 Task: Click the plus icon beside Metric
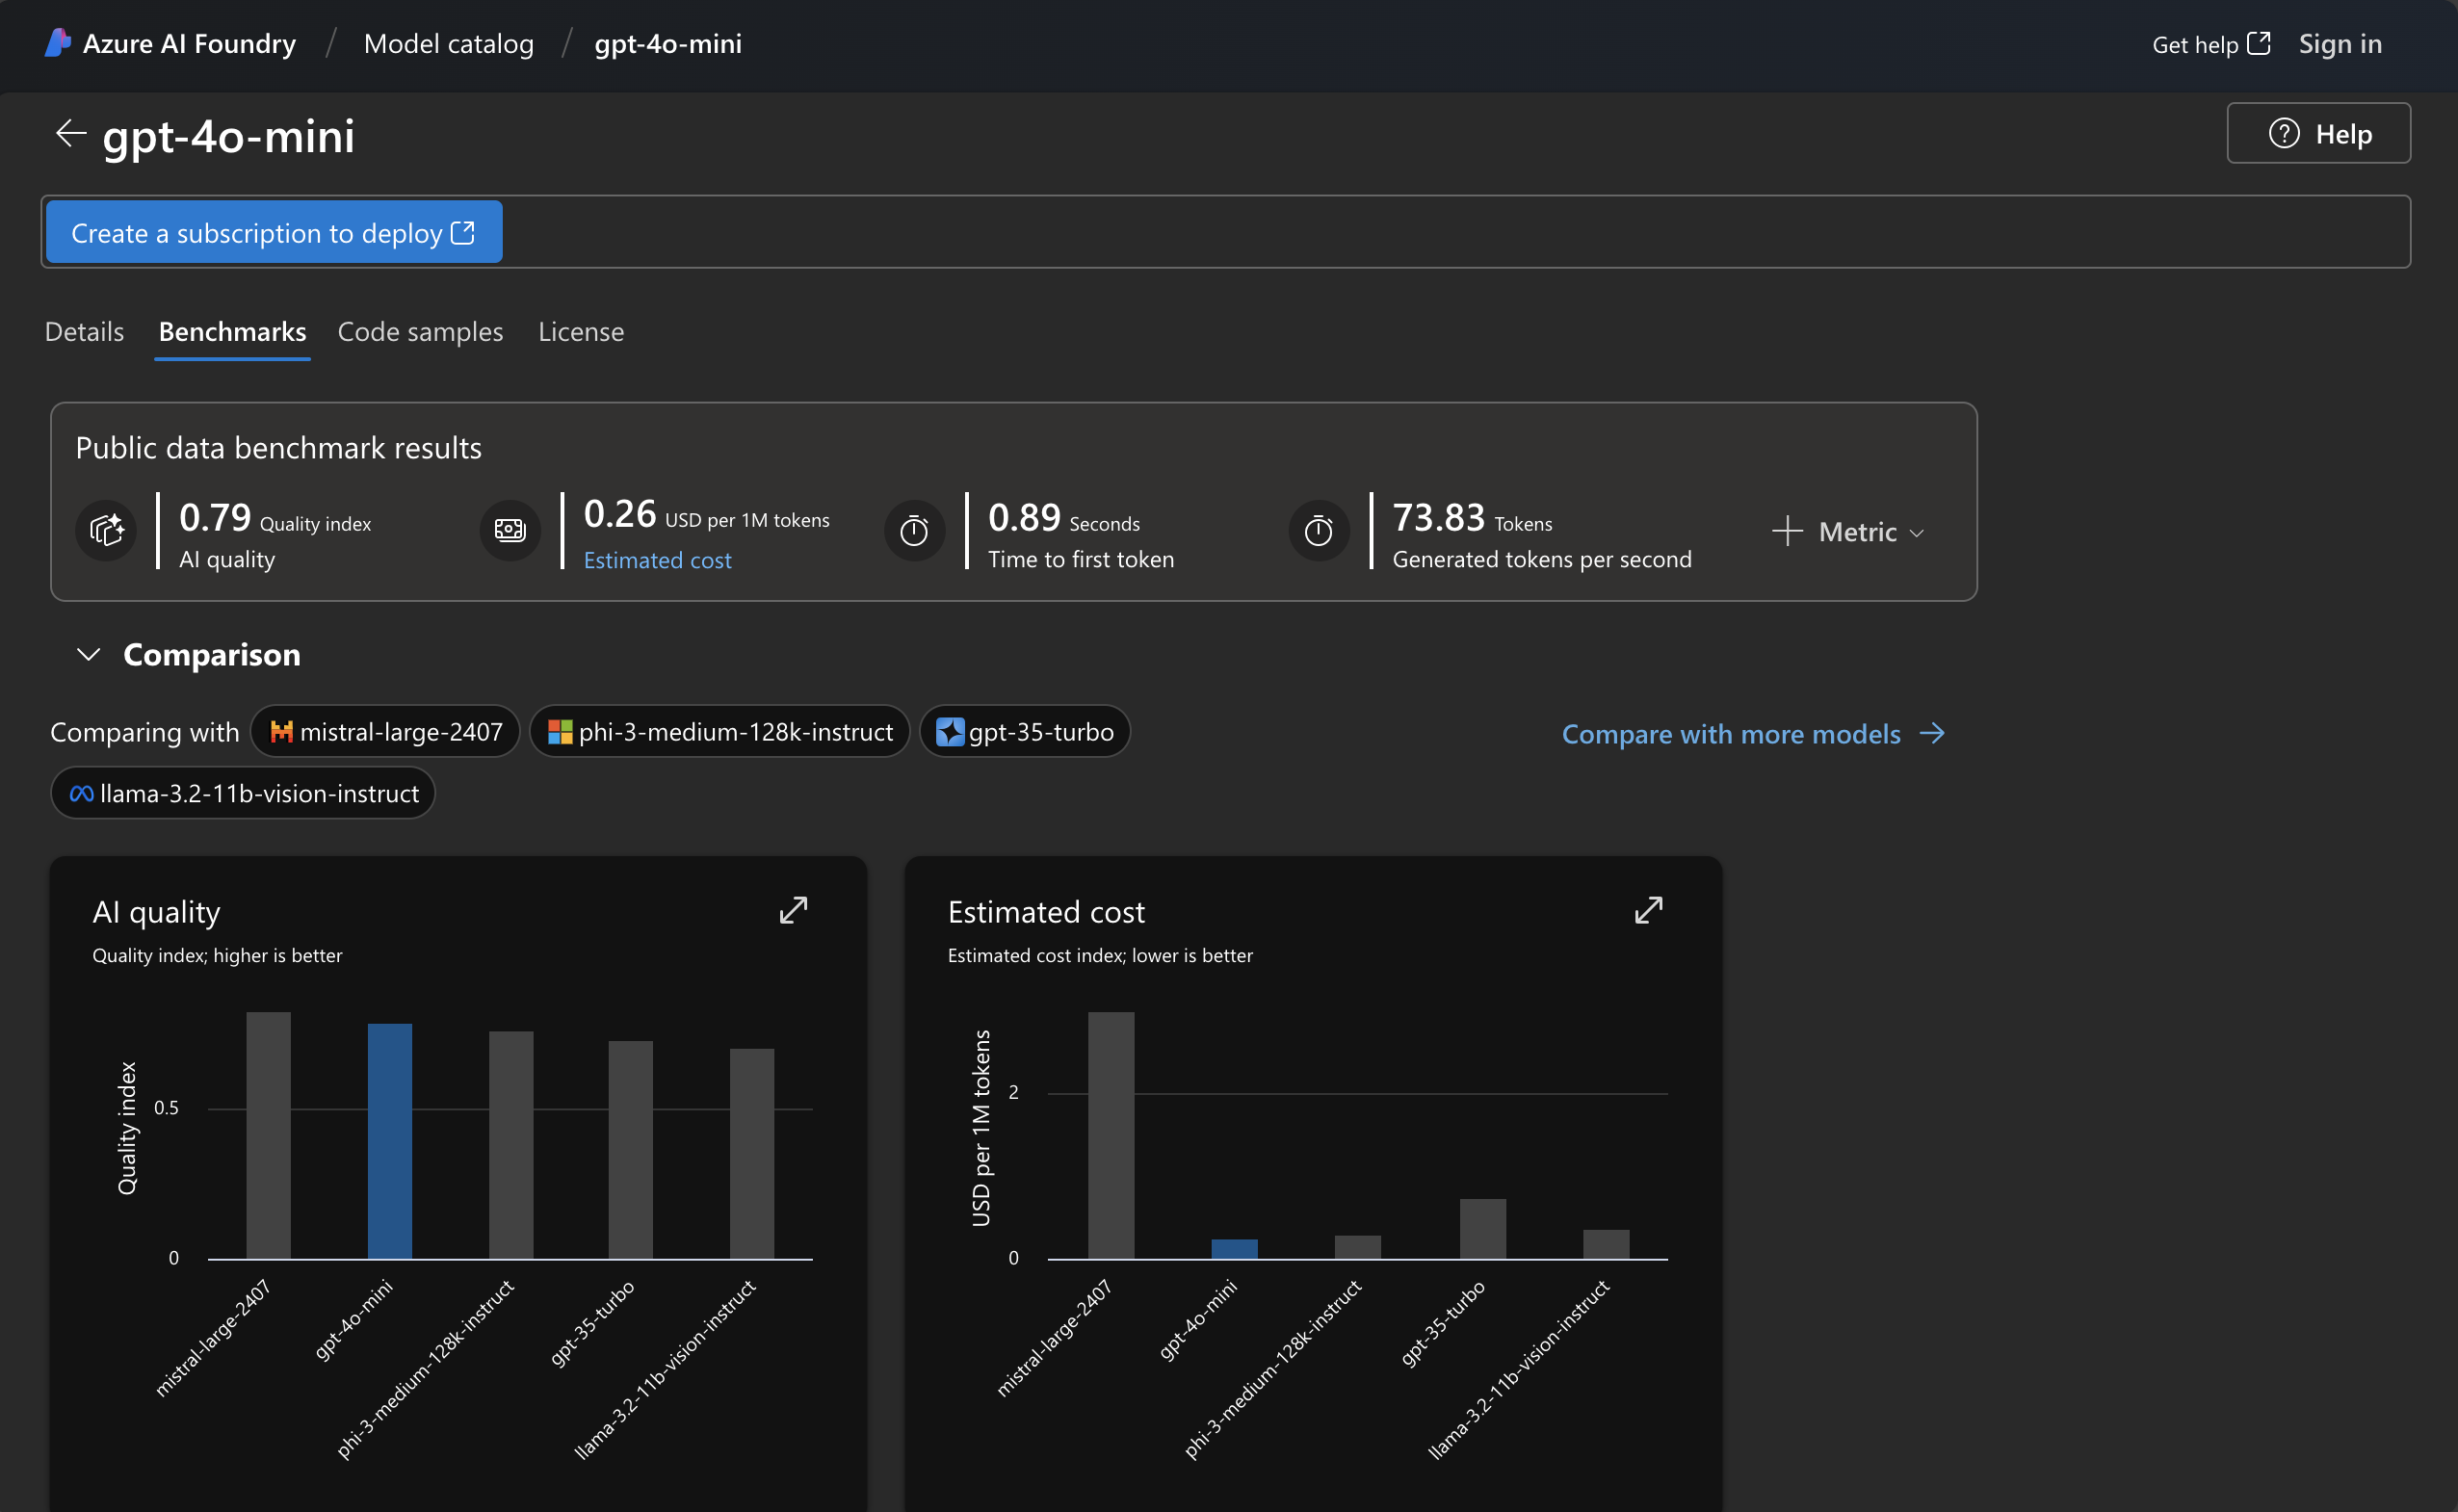click(1787, 531)
